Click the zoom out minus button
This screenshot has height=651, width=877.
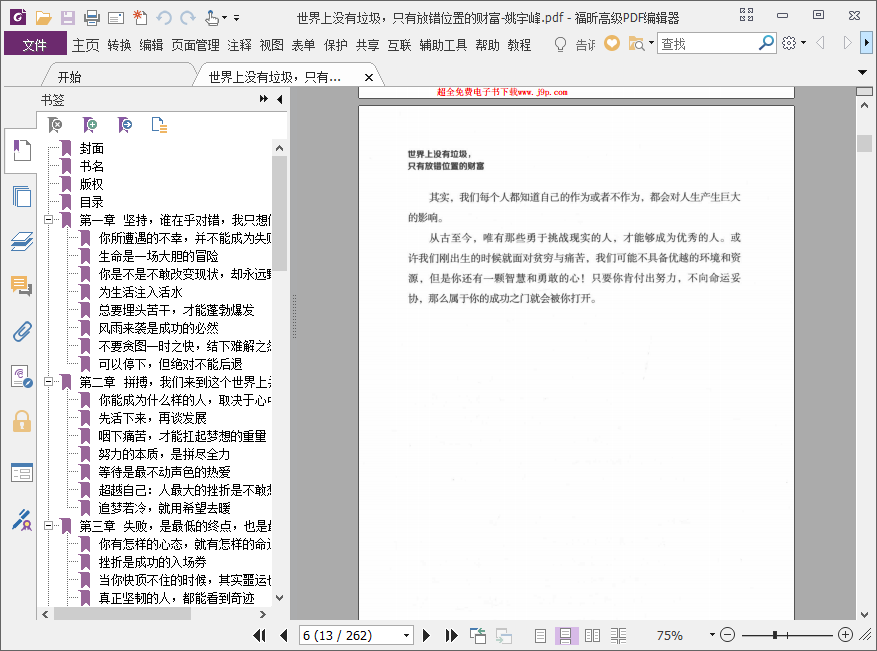727,635
